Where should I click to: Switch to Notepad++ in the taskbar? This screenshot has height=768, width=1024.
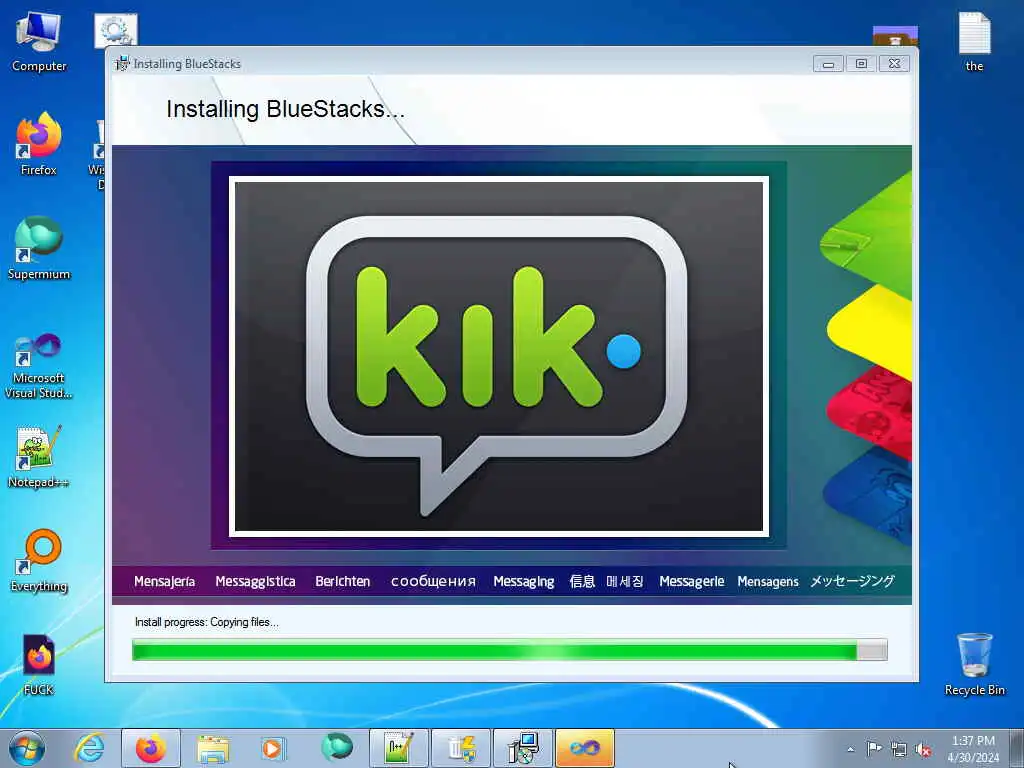click(399, 748)
